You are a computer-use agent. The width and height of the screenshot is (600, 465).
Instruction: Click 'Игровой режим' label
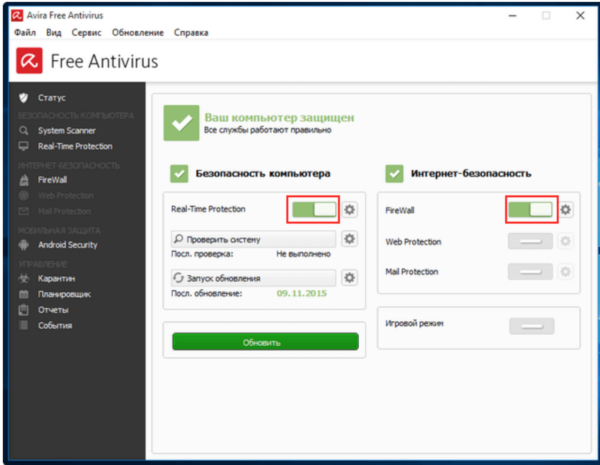[x=414, y=323]
